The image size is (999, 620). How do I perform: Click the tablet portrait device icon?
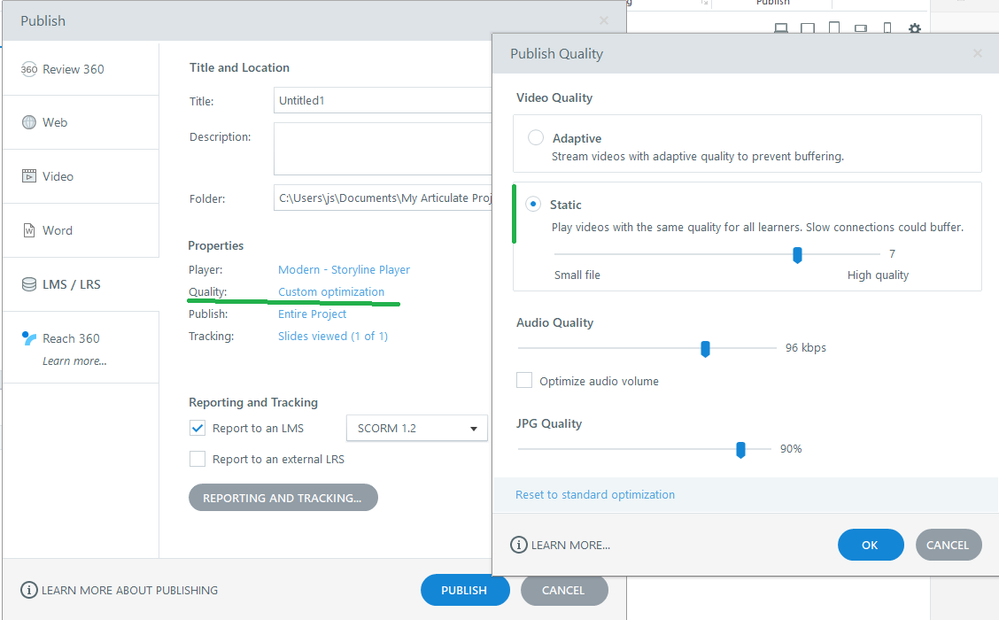[835, 27]
